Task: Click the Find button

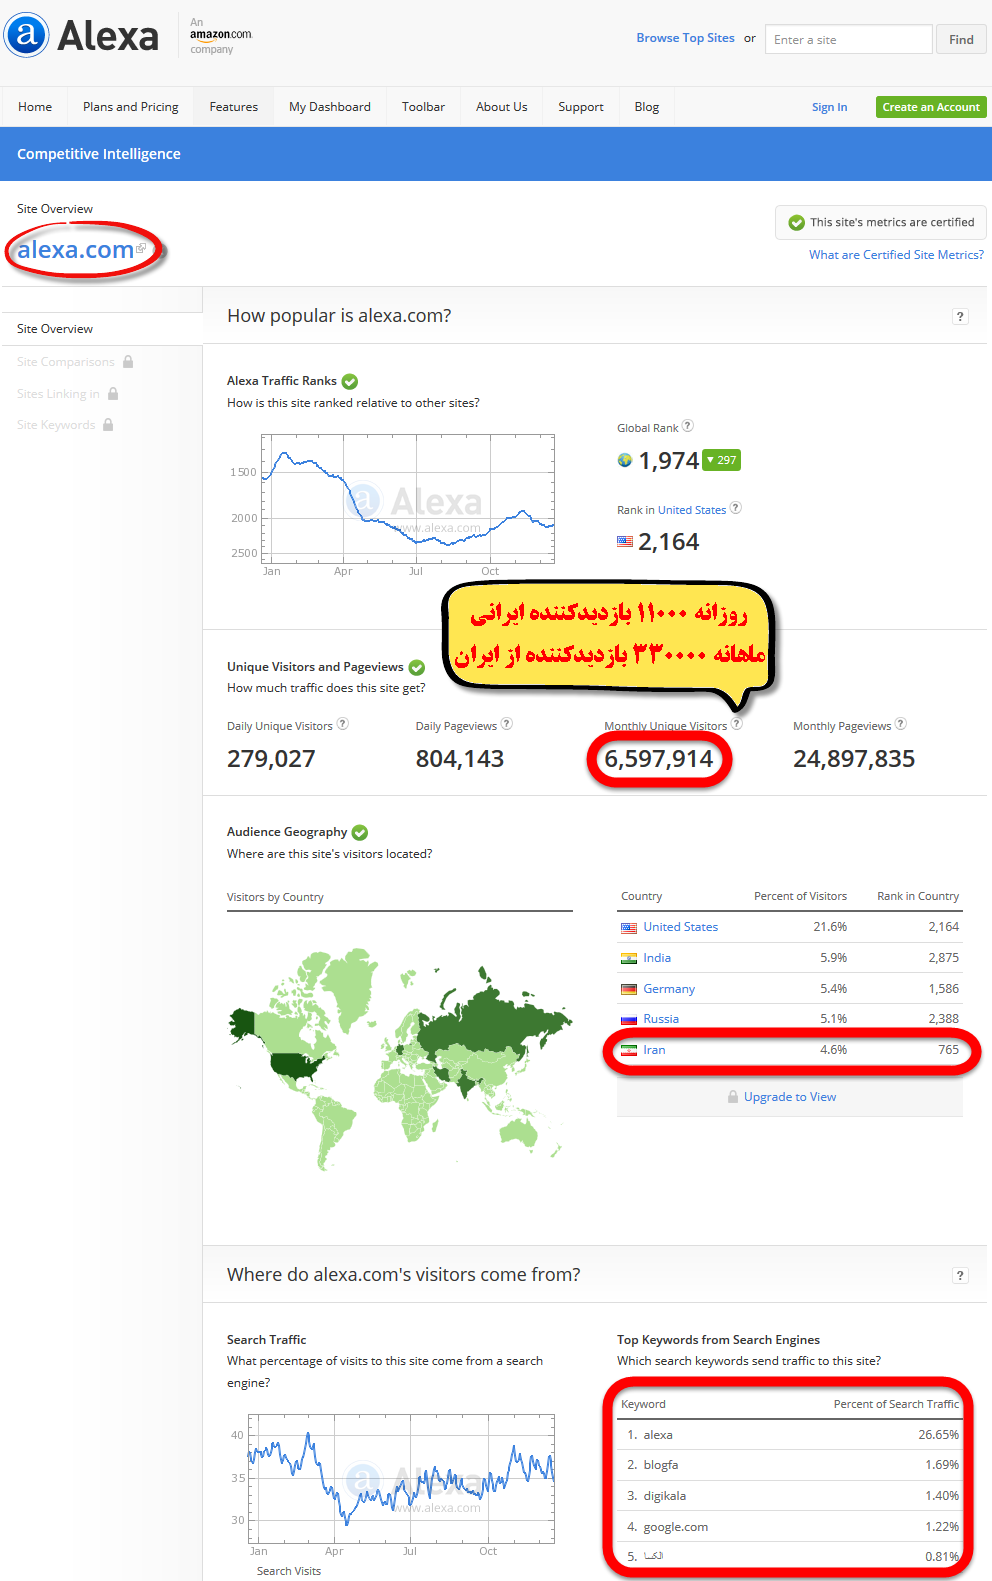Action: pos(961,40)
